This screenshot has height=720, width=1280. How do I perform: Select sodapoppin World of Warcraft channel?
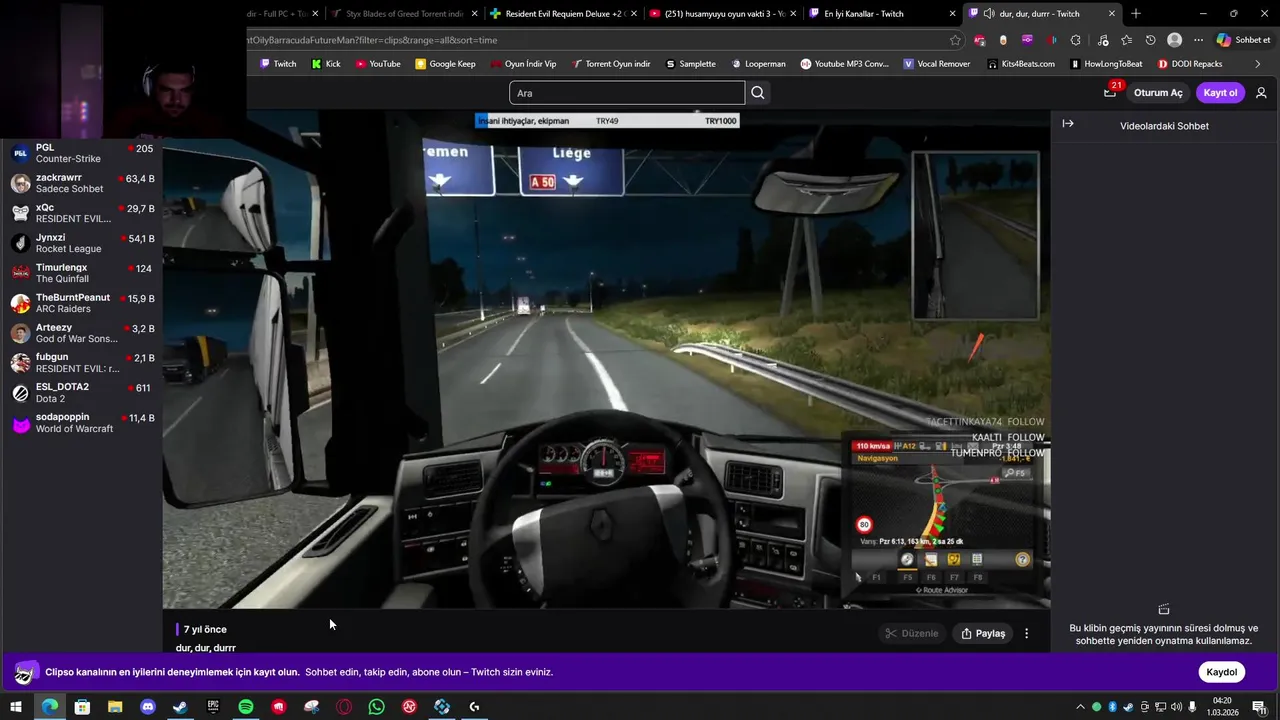click(x=81, y=423)
